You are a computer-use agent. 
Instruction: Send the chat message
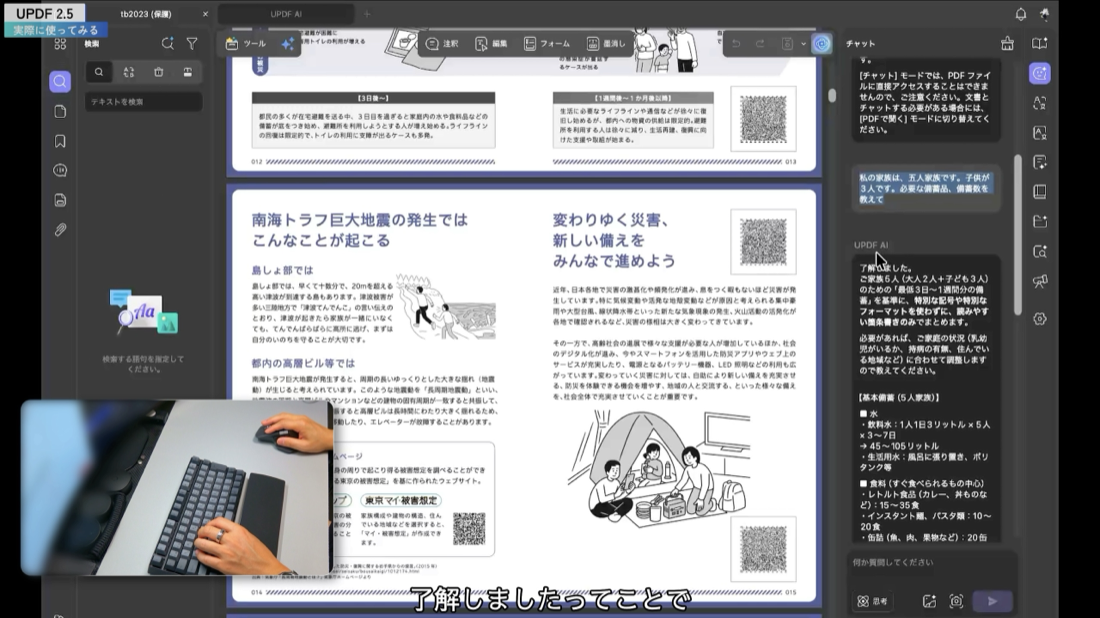coord(992,601)
